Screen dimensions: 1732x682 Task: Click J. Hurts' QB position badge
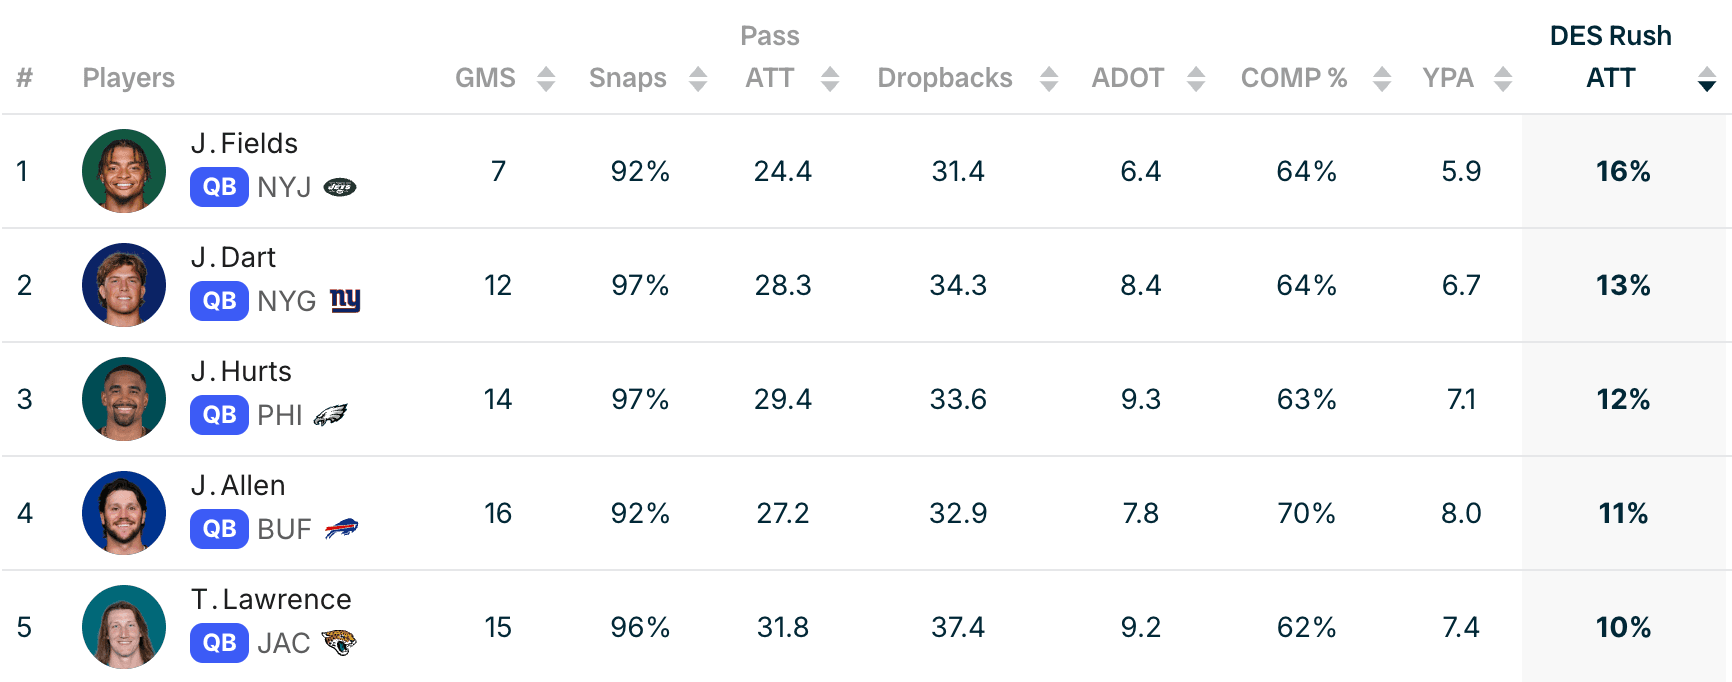(219, 415)
